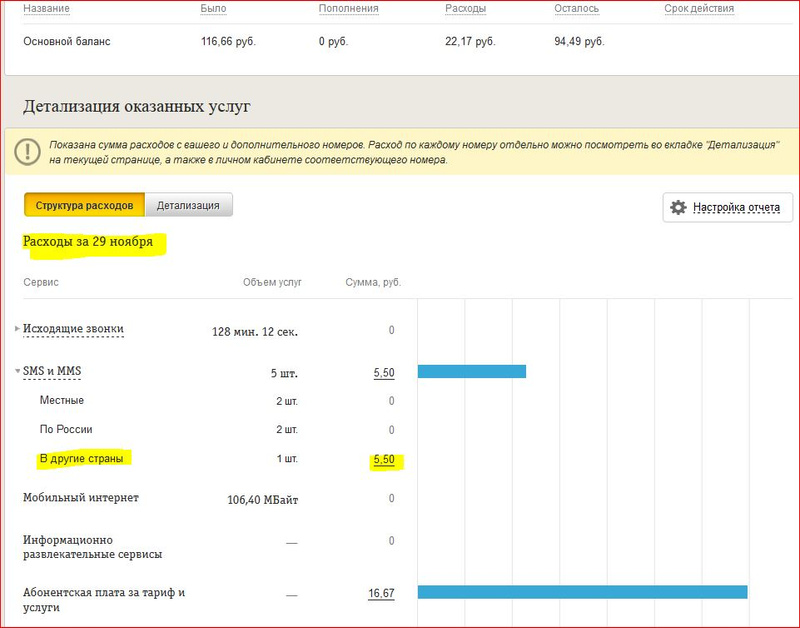
Task: Select the В другие страны row
Action: coord(86,459)
